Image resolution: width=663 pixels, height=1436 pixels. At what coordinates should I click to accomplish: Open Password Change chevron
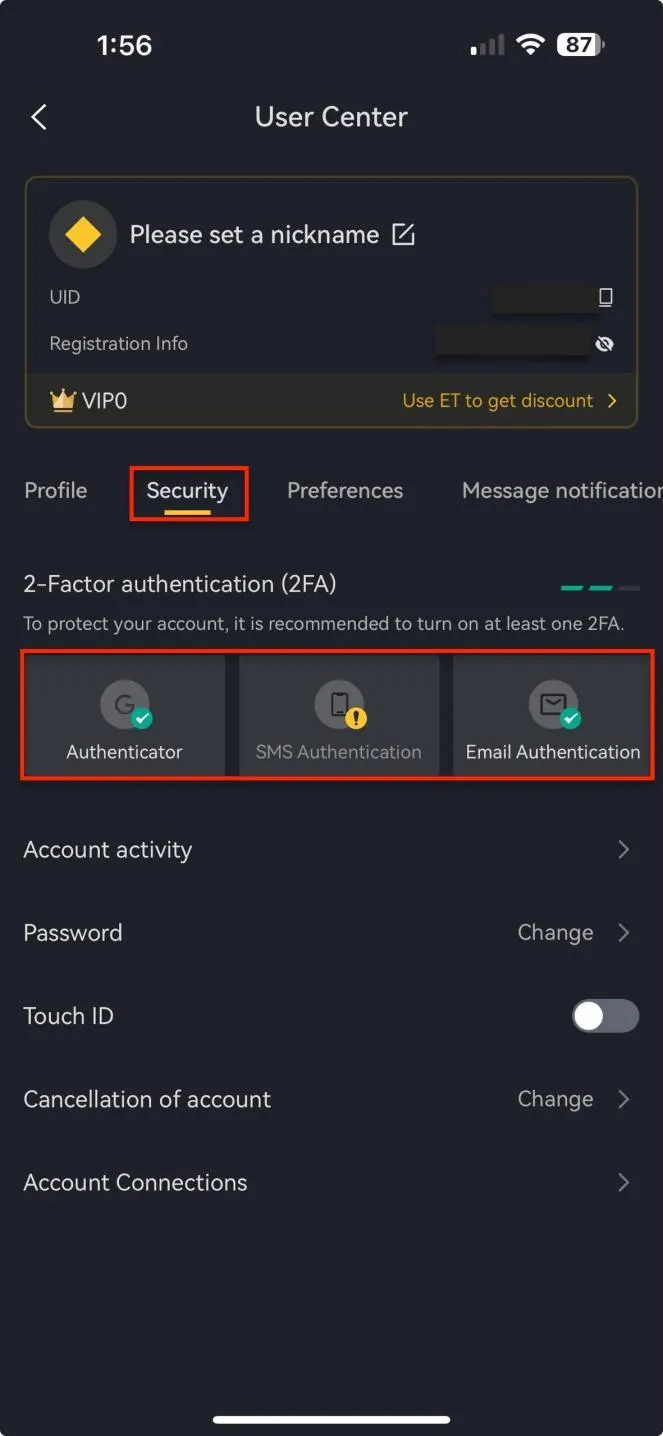click(x=624, y=933)
